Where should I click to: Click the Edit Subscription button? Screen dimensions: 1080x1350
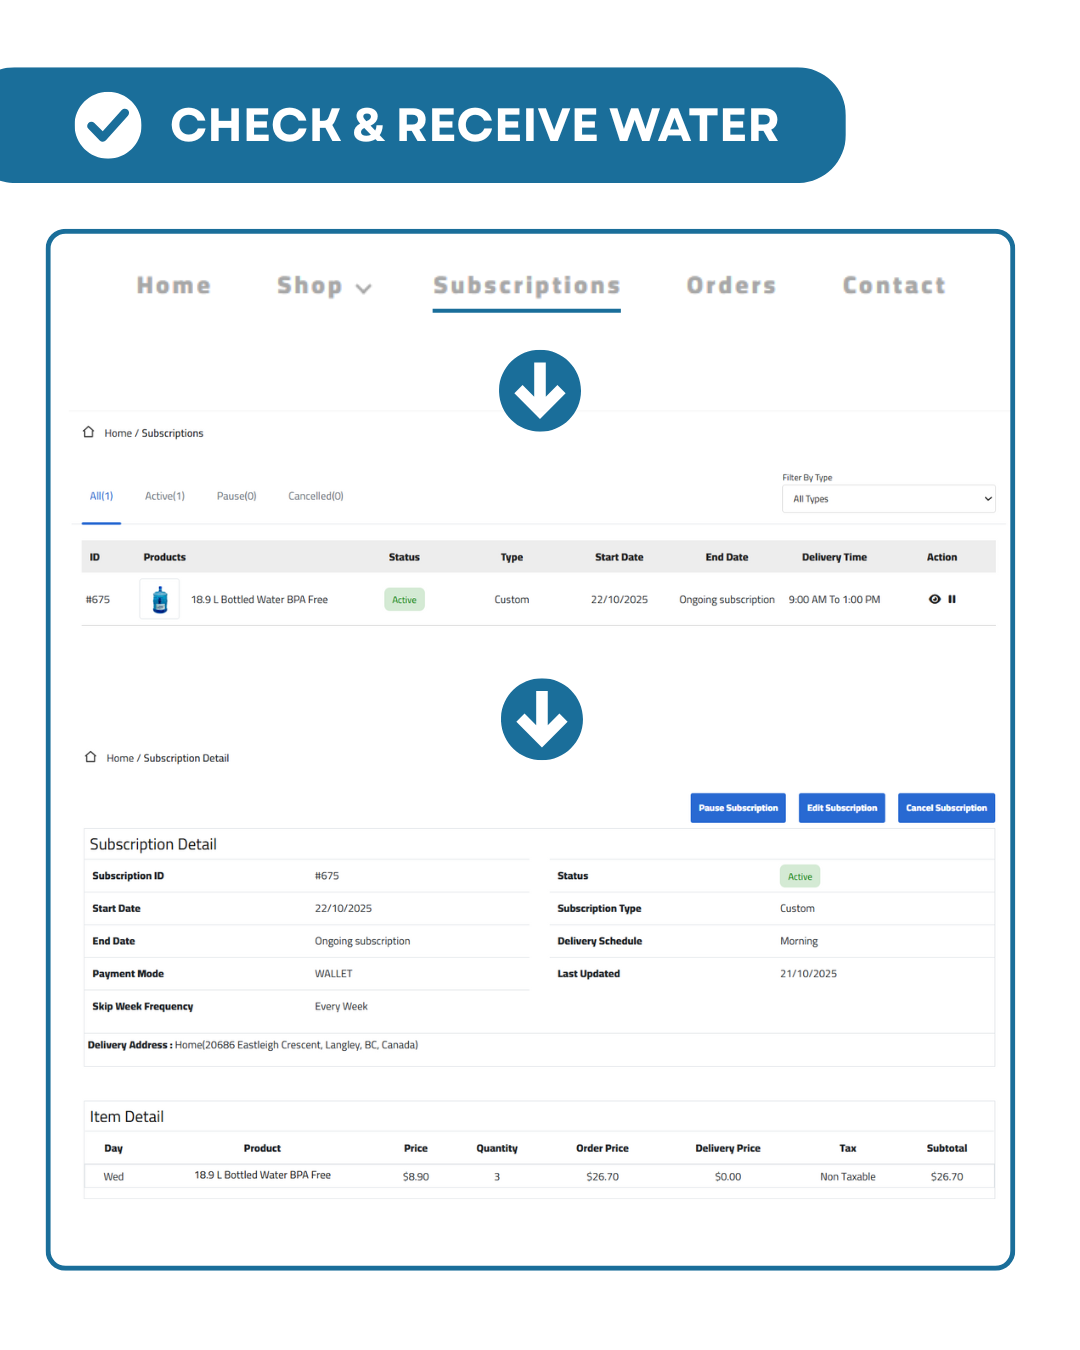pos(842,808)
